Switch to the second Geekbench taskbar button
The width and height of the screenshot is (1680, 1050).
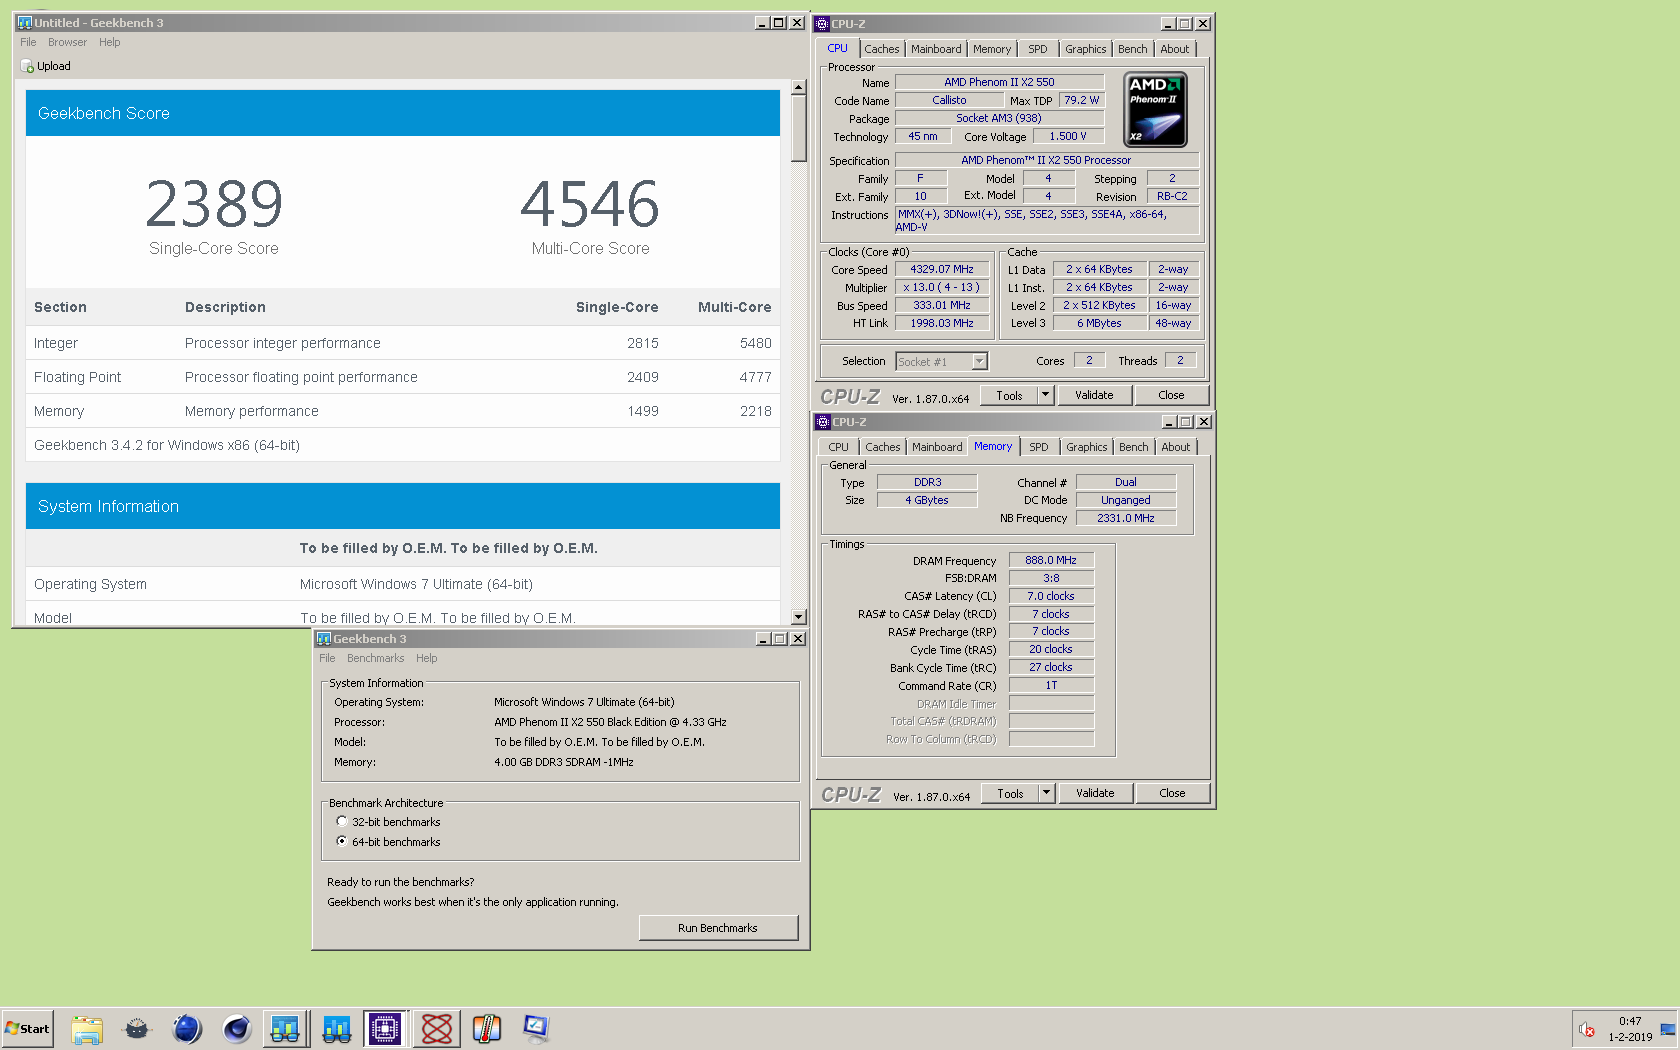tap(337, 1028)
